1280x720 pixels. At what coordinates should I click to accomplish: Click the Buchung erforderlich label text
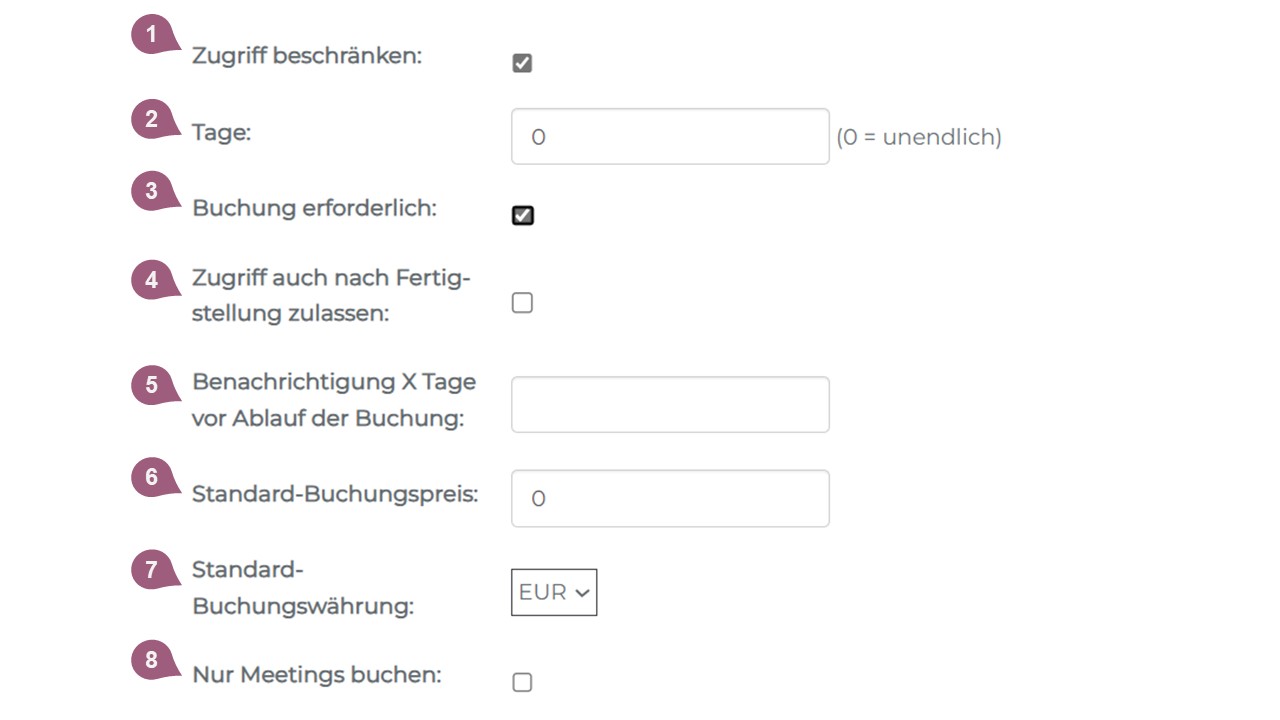click(x=314, y=209)
